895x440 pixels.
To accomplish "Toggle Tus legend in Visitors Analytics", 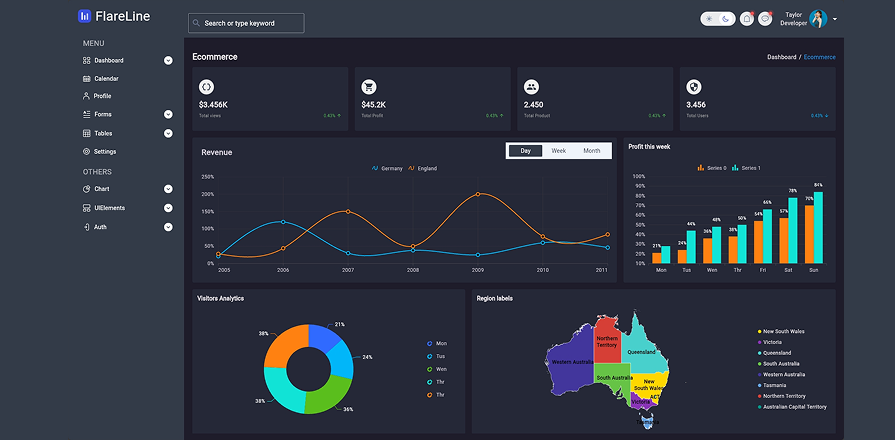I will 437,356.
